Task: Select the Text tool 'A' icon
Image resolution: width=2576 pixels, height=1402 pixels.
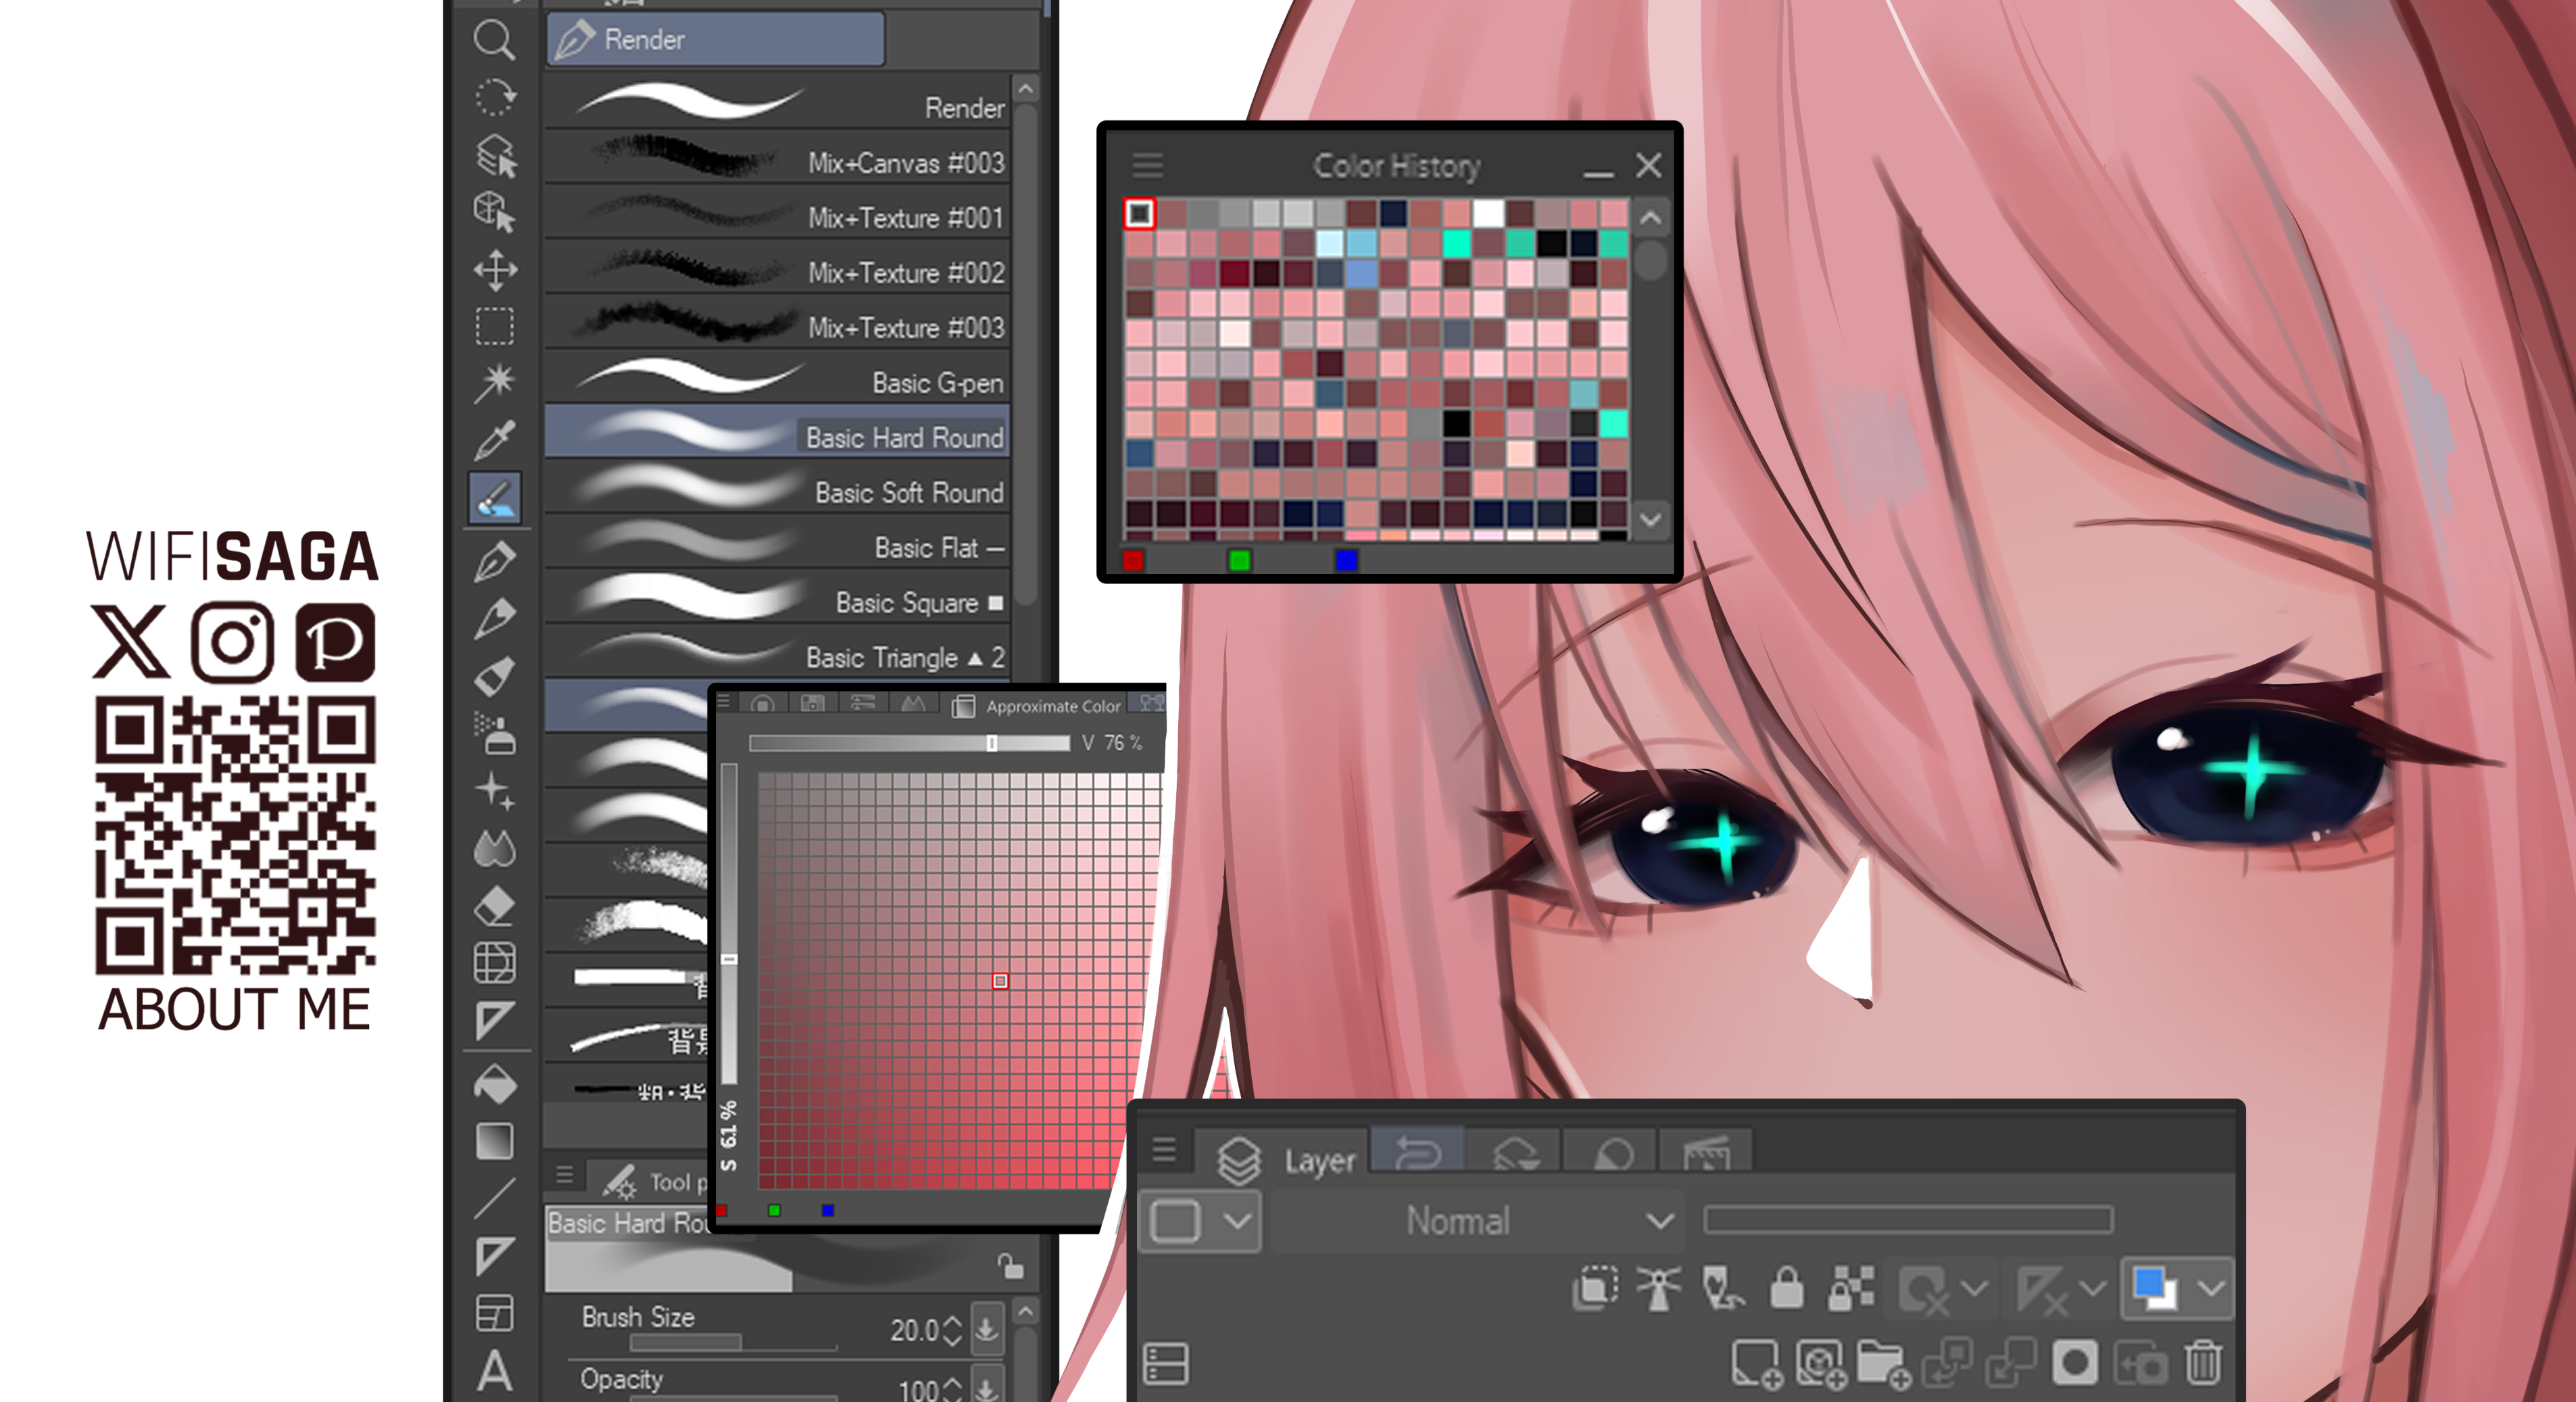Action: (494, 1370)
